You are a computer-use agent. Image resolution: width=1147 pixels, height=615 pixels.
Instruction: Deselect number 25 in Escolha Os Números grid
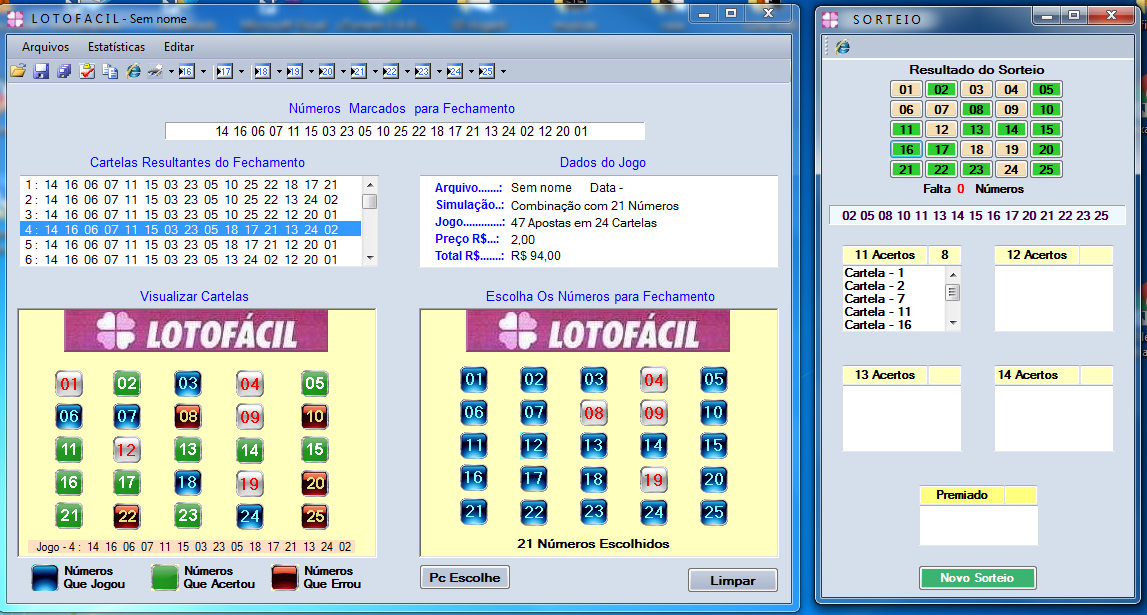pos(713,512)
